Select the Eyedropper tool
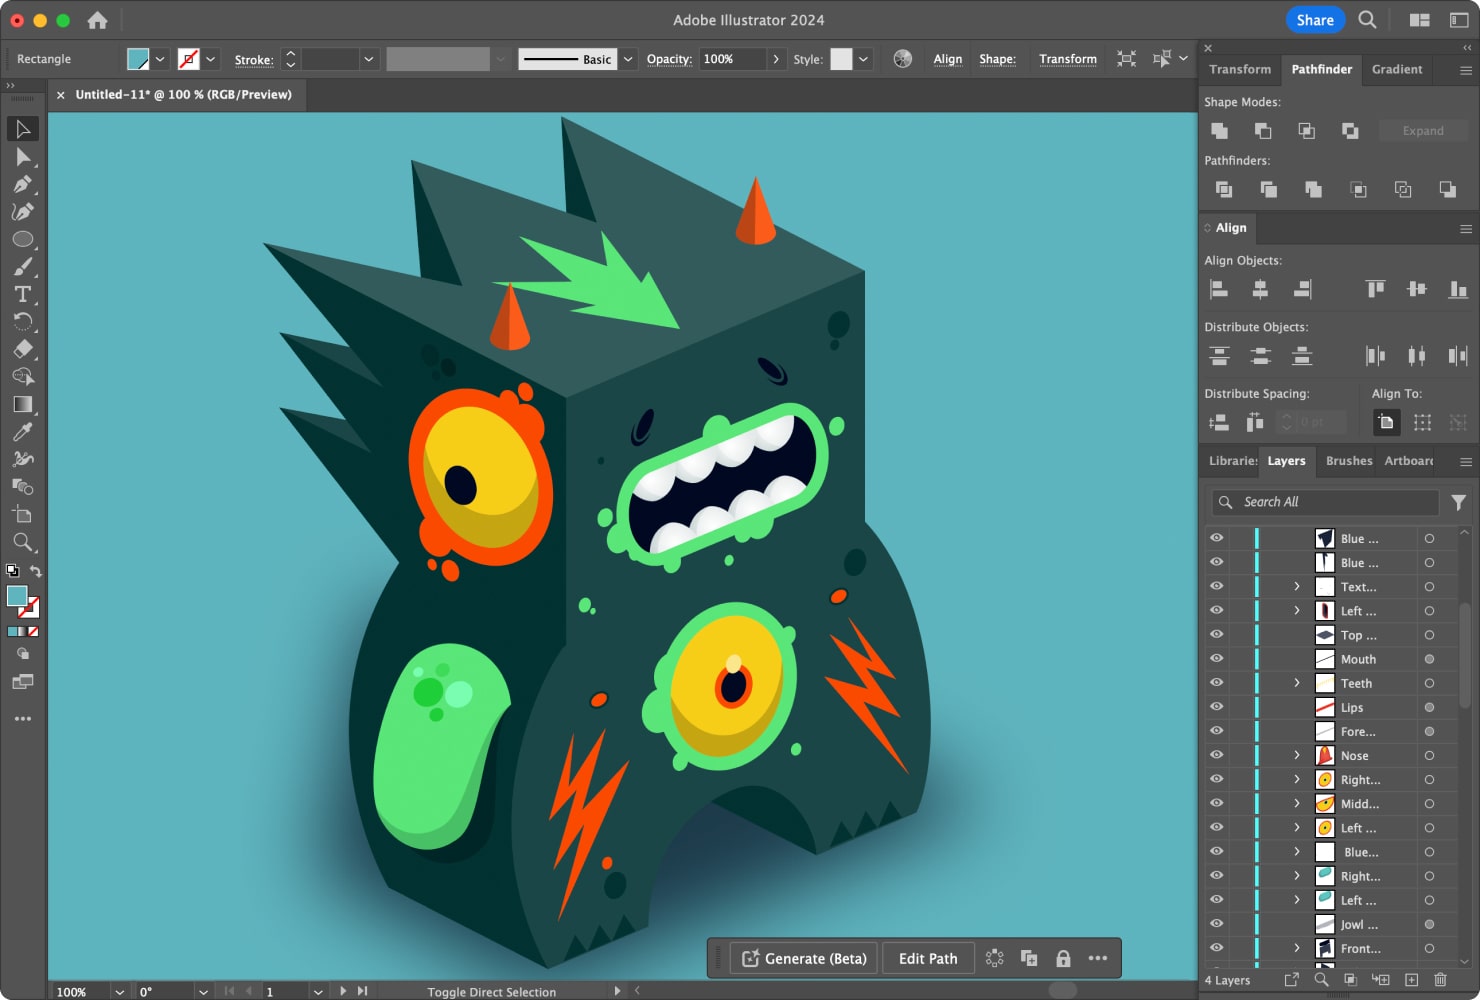The image size is (1480, 1000). click(23, 432)
